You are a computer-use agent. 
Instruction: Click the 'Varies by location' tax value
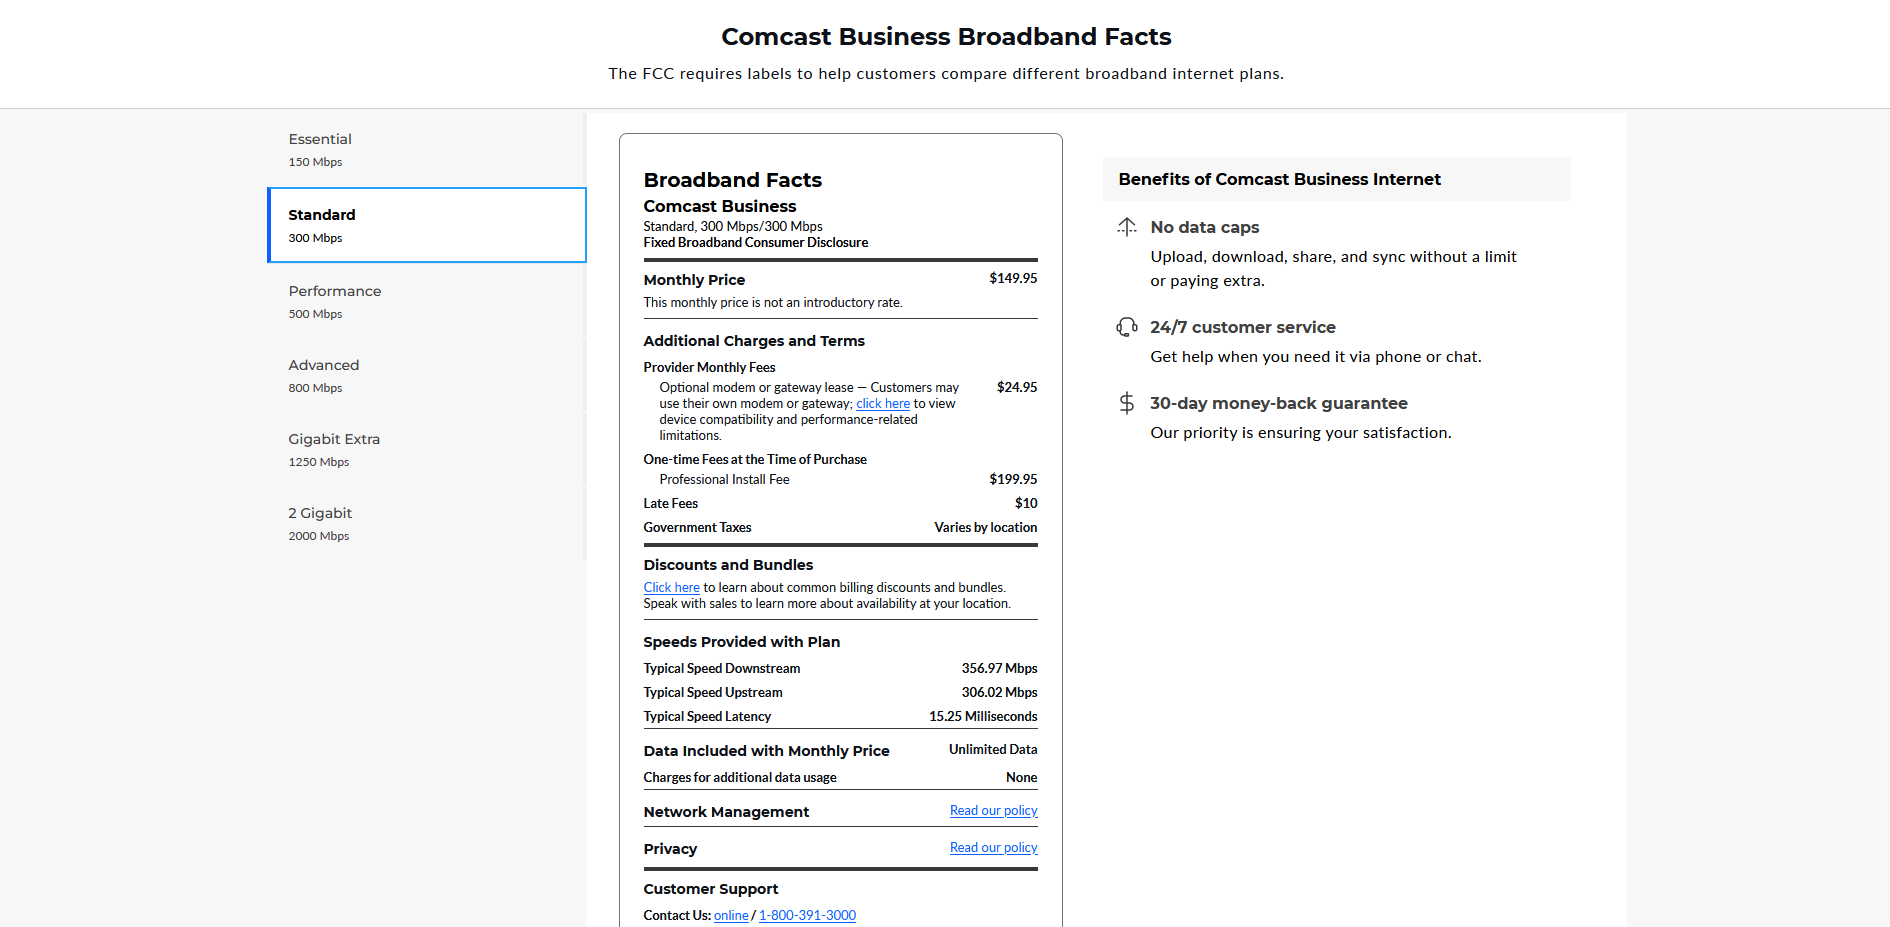(x=985, y=528)
